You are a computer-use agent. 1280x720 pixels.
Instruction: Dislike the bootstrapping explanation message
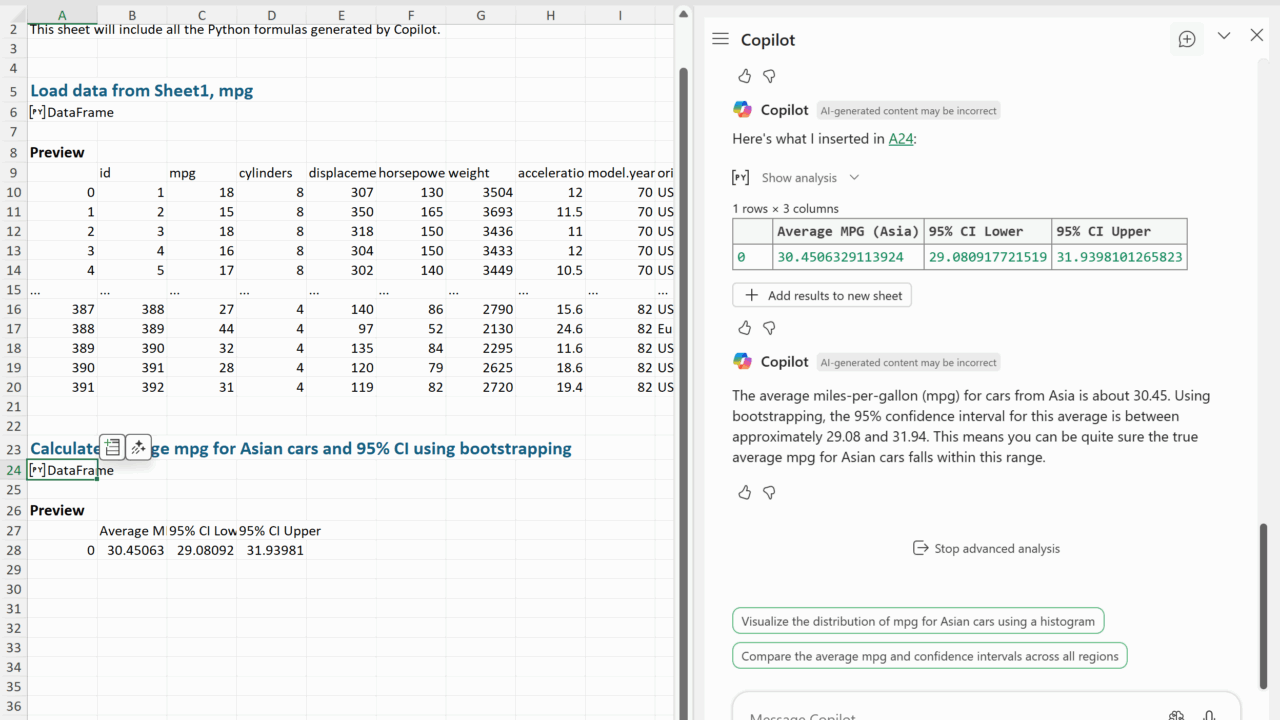(769, 492)
